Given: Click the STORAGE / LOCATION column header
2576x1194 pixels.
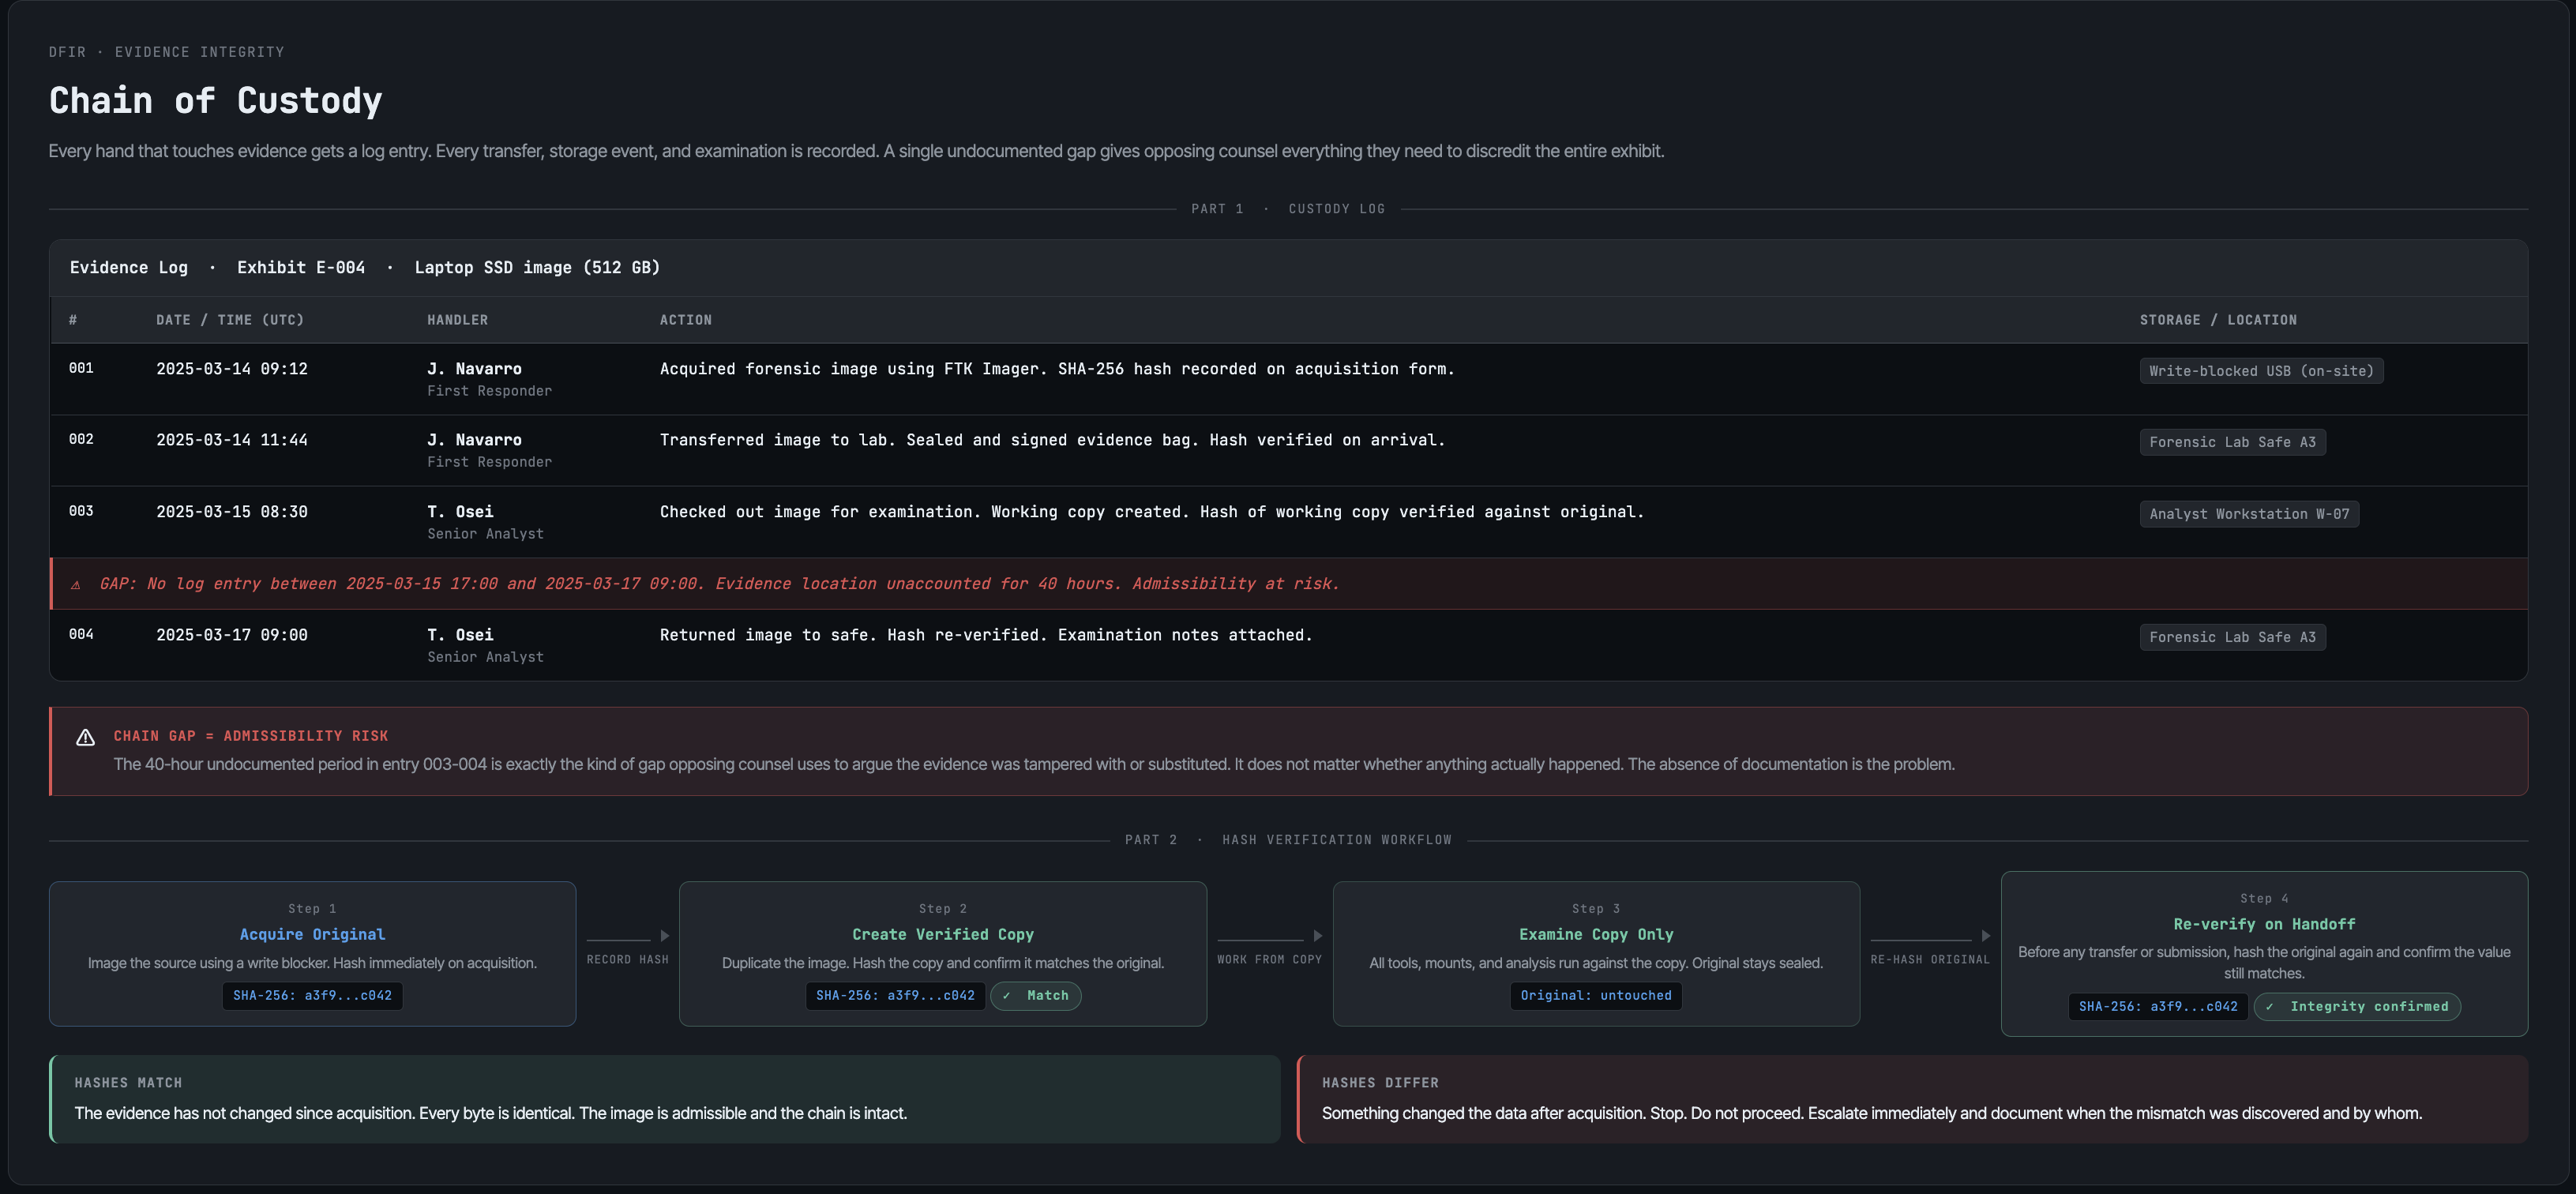Looking at the screenshot, I should [x=2218, y=320].
